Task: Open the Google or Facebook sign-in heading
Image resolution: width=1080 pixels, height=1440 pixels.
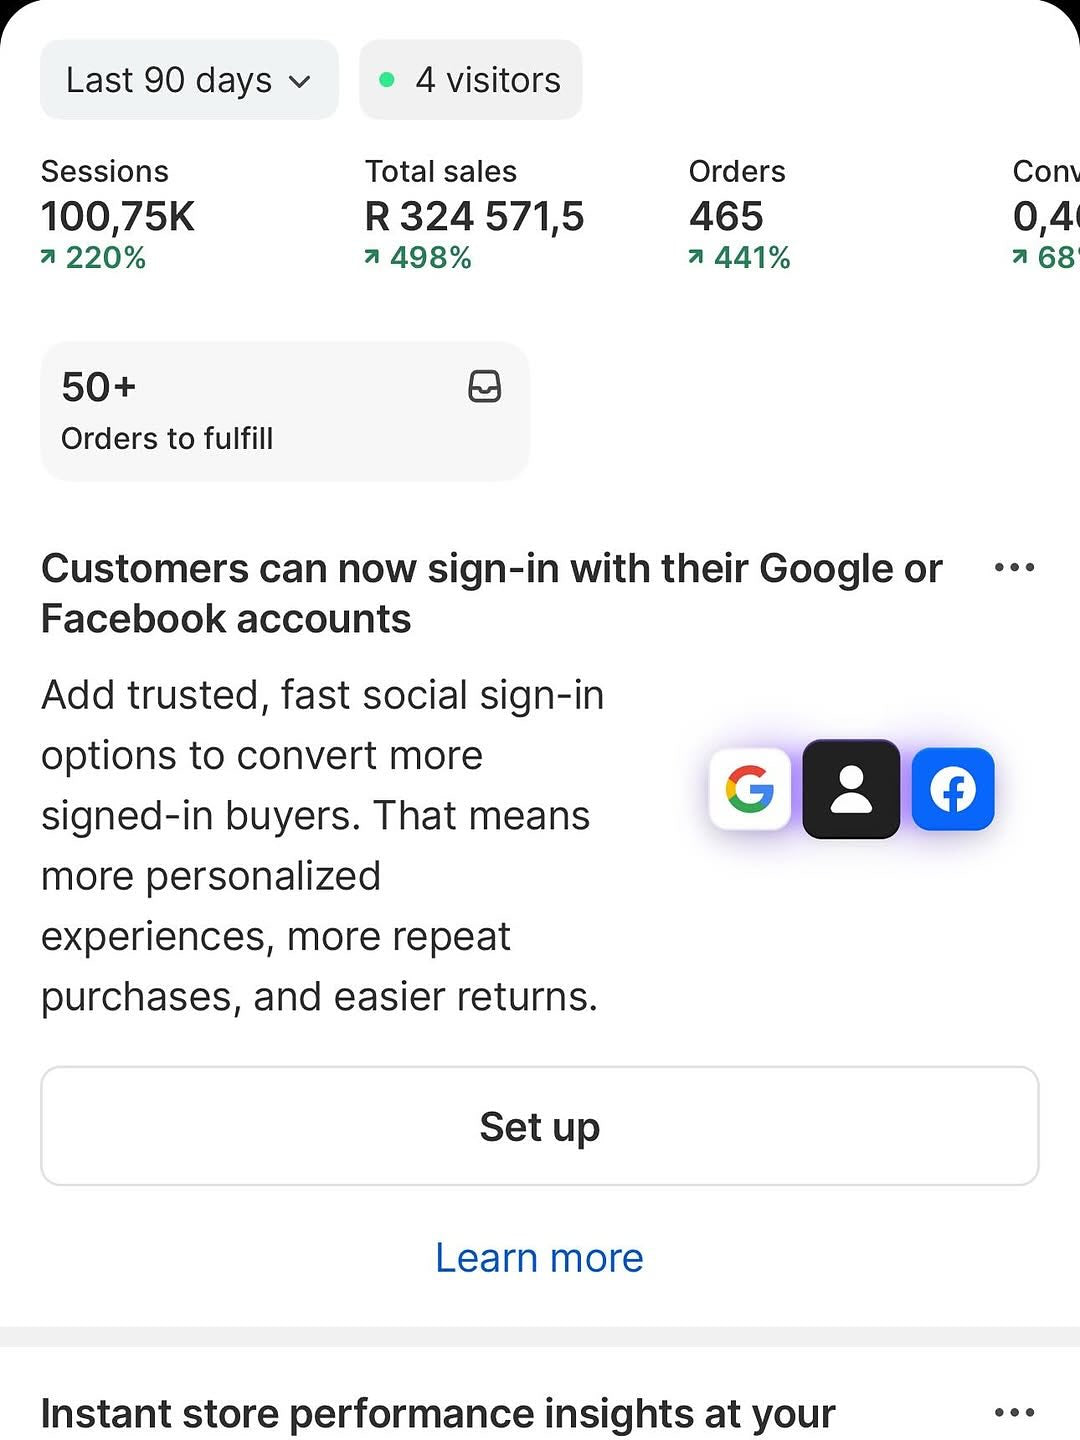Action: (491, 593)
